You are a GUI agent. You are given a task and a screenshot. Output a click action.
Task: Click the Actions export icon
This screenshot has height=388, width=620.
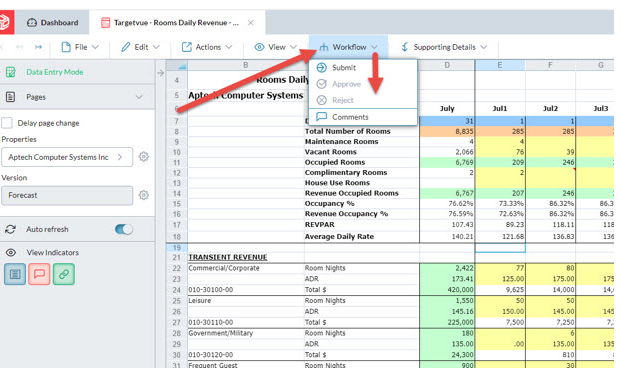point(187,47)
